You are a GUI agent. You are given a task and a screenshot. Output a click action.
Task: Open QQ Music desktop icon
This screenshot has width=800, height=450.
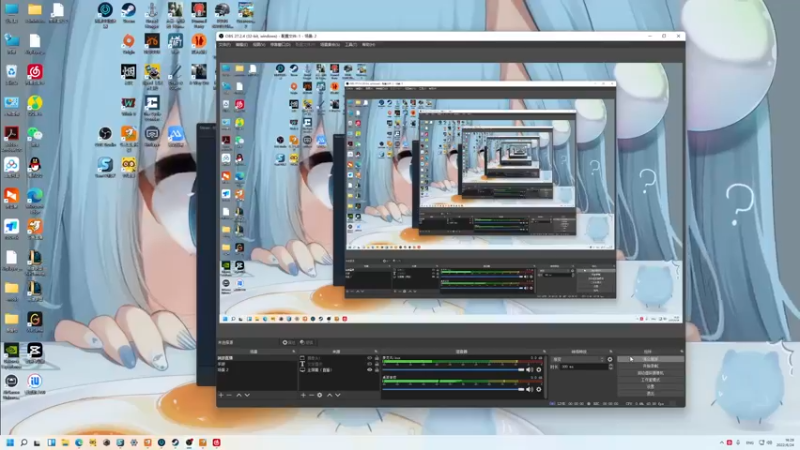click(35, 105)
